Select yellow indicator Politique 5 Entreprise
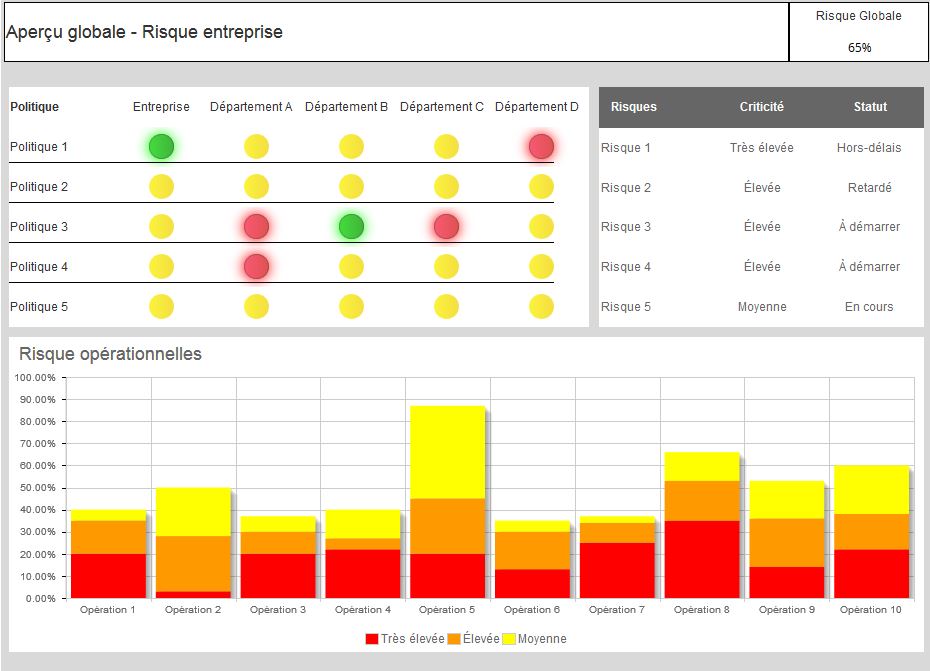 161,307
